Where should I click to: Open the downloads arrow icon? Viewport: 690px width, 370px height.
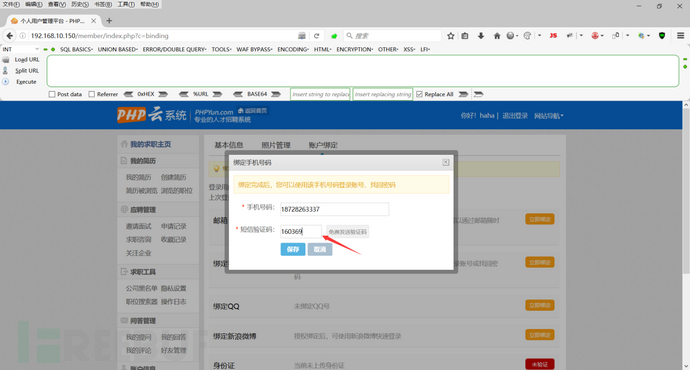point(481,36)
